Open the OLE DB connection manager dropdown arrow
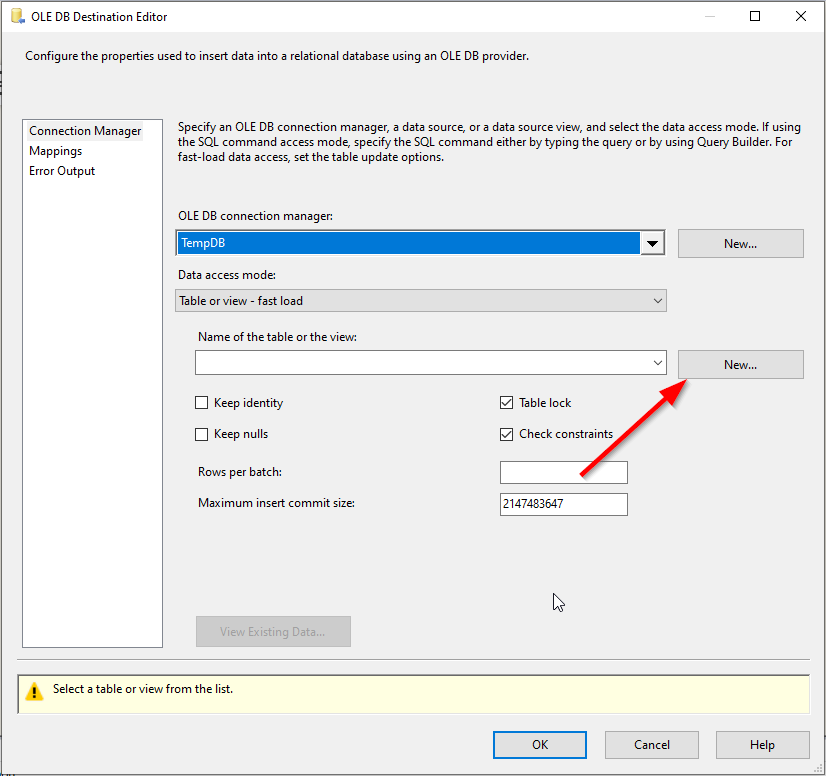This screenshot has width=826, height=776. click(x=653, y=244)
